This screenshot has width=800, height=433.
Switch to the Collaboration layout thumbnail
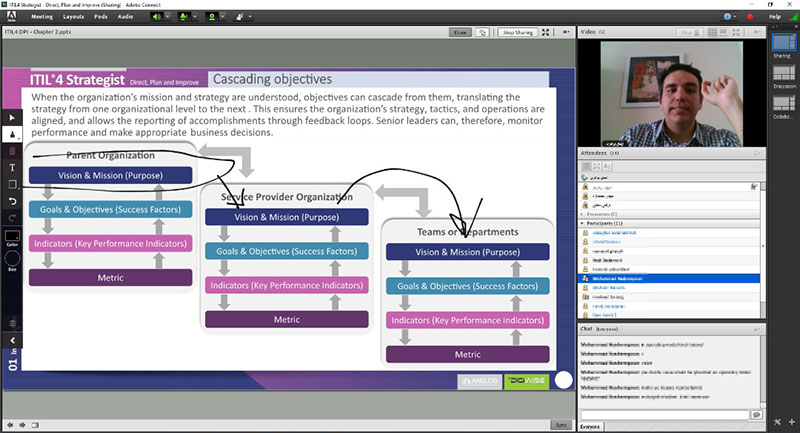coord(784,104)
